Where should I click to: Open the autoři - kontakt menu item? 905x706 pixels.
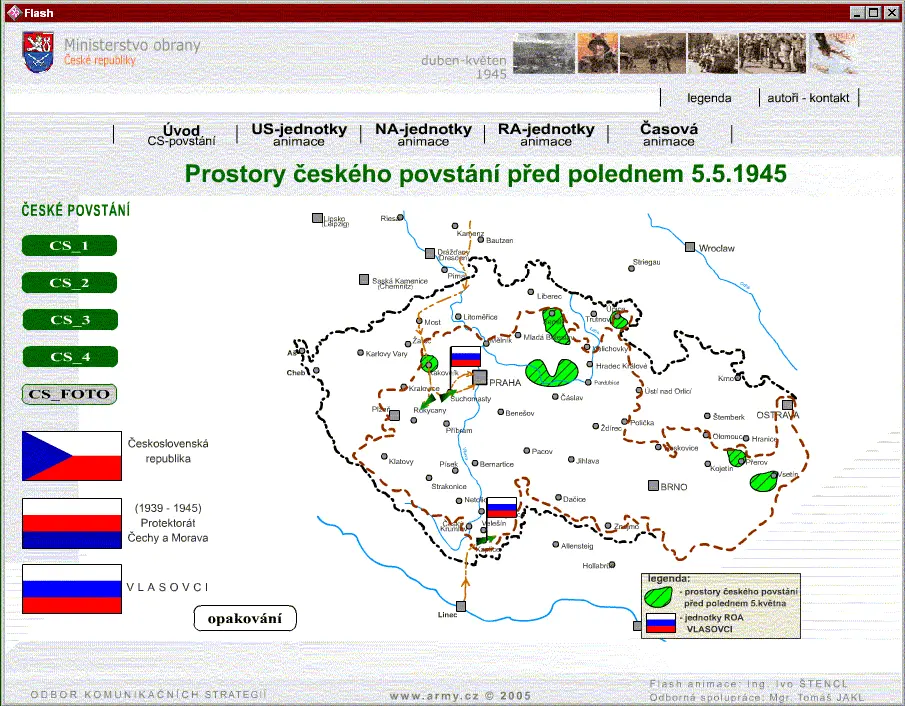(808, 98)
